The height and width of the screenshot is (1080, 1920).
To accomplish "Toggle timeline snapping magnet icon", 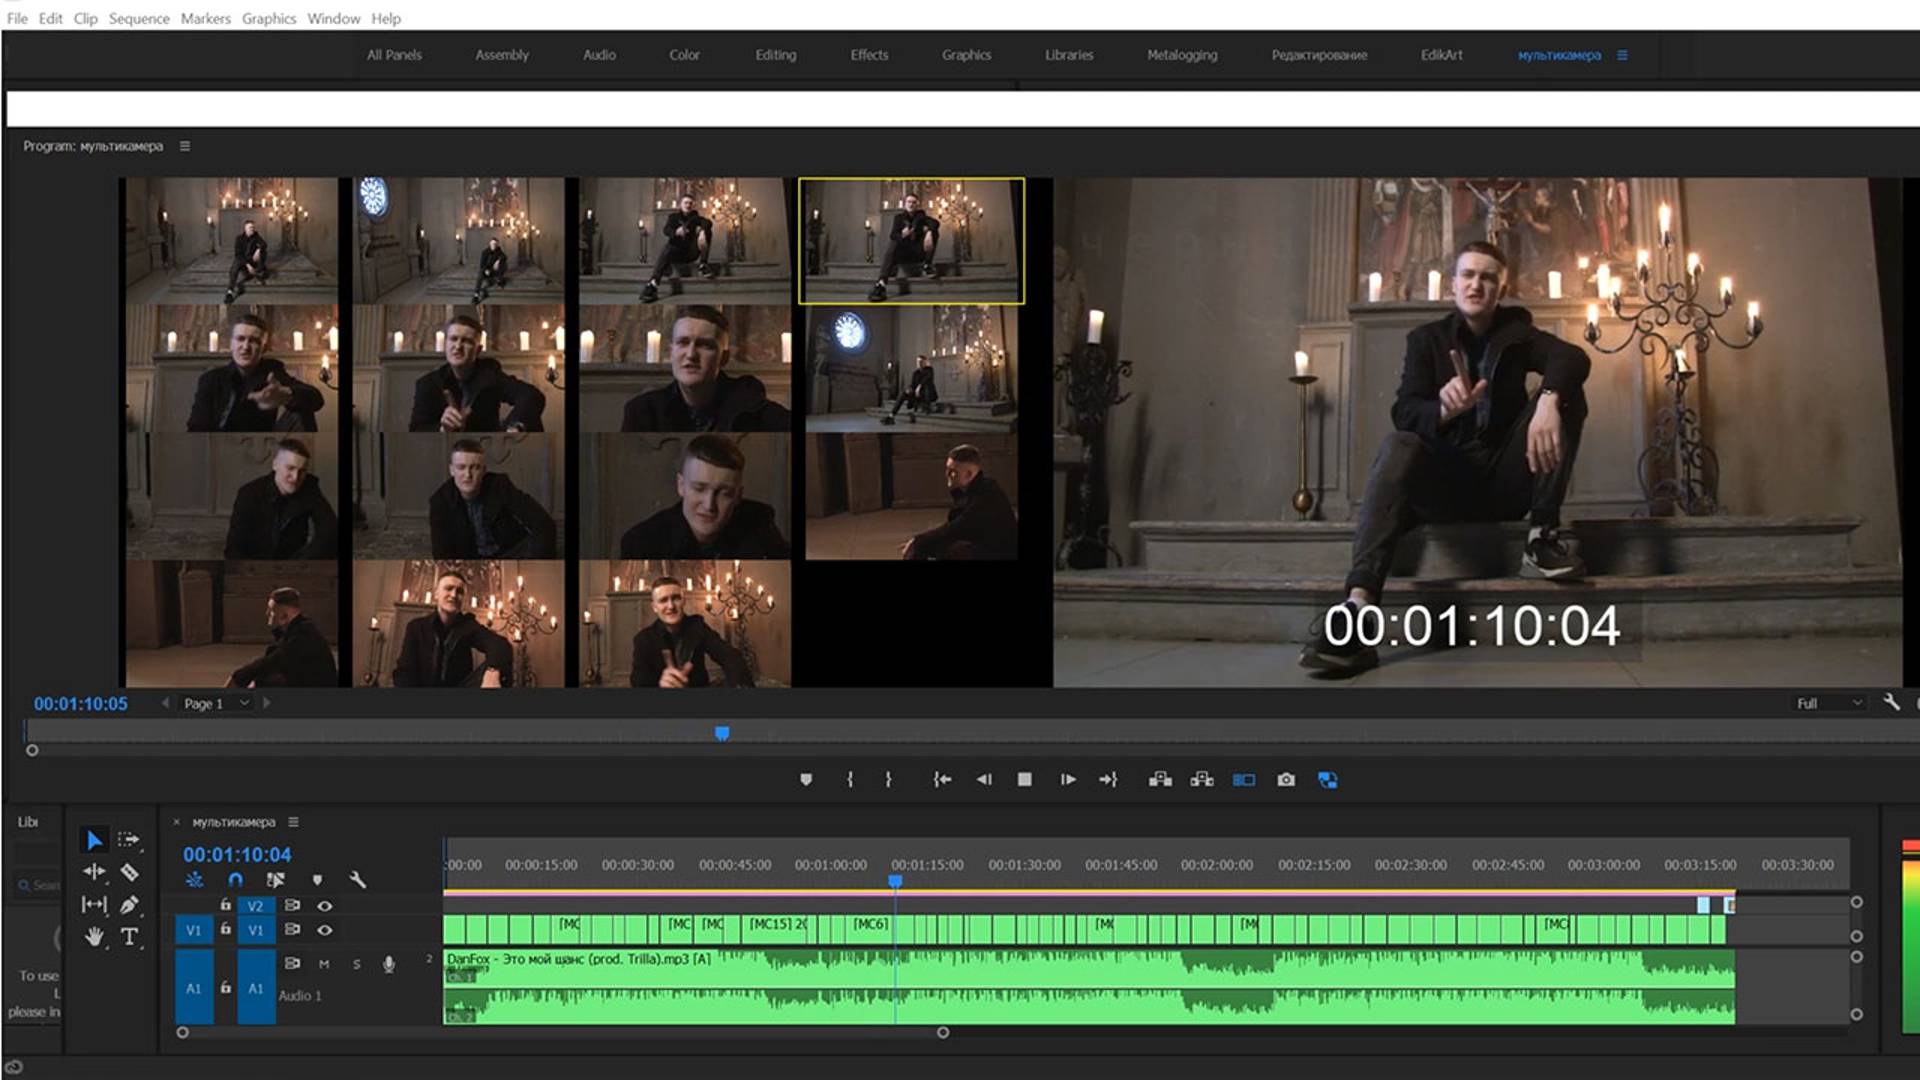I will click(235, 880).
